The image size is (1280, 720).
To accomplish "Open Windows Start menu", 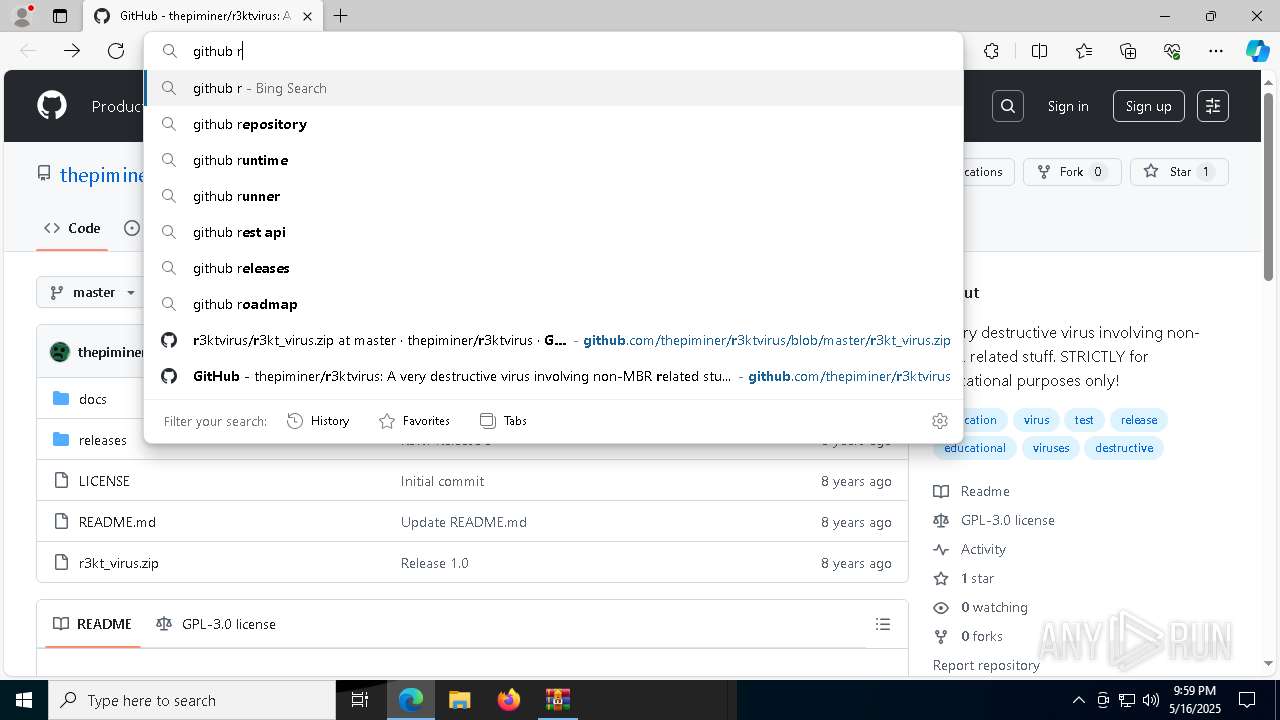I will [x=24, y=700].
